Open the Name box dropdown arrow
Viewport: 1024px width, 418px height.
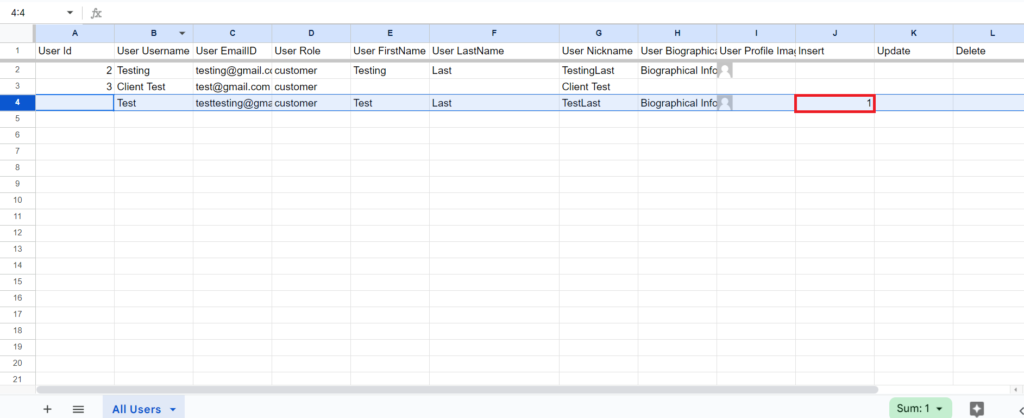click(70, 12)
